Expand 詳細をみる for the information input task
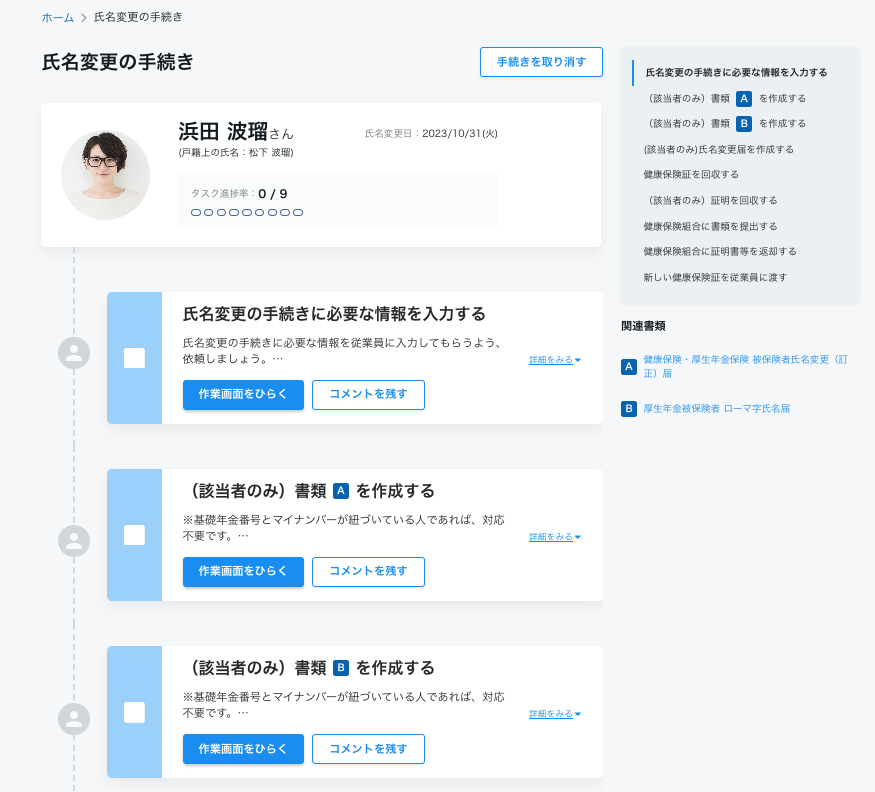 pyautogui.click(x=555, y=360)
